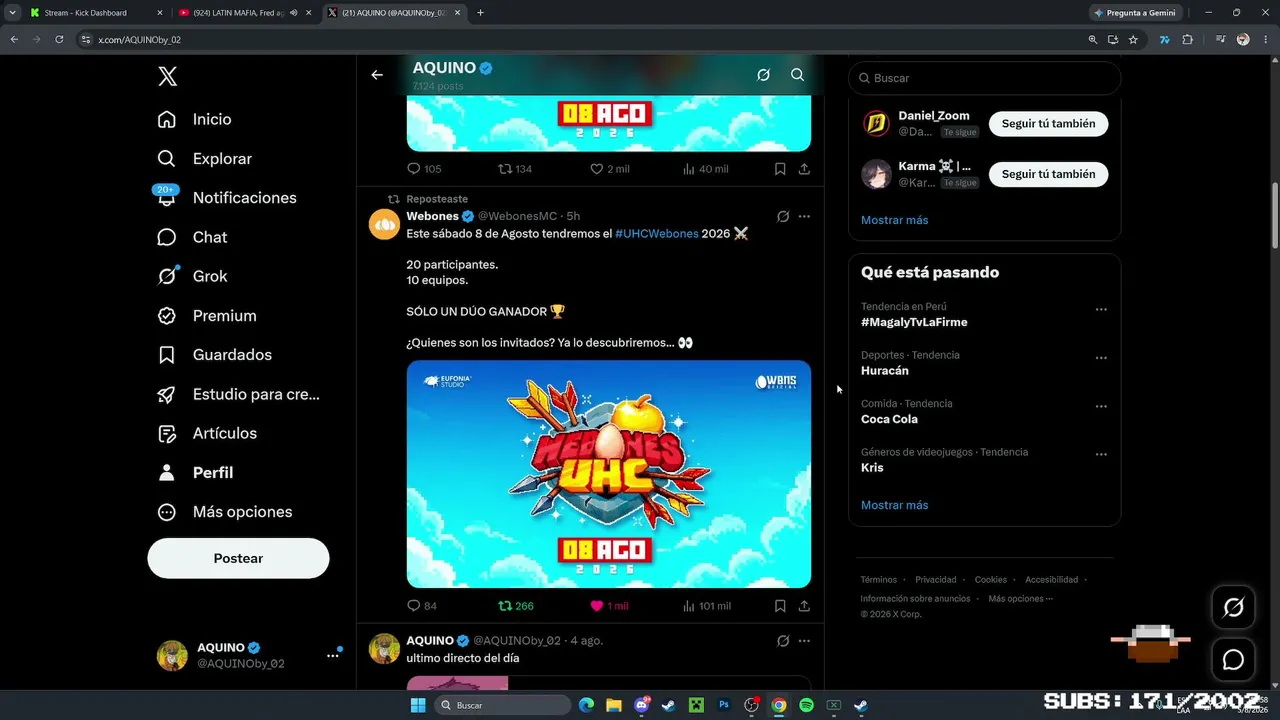This screenshot has width=1280, height=720.
Task: Open the floating Grok button
Action: (x=1233, y=607)
